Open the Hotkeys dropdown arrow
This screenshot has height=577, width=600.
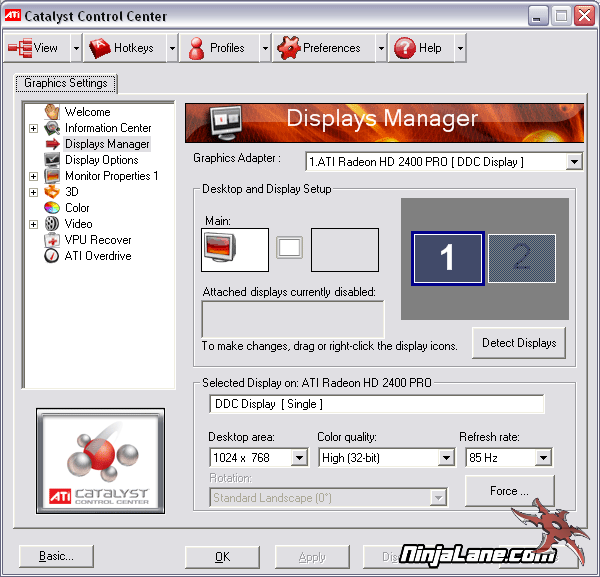tap(172, 48)
